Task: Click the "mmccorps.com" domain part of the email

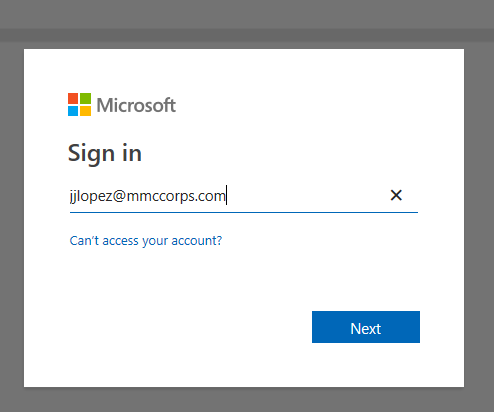Action: pos(176,196)
